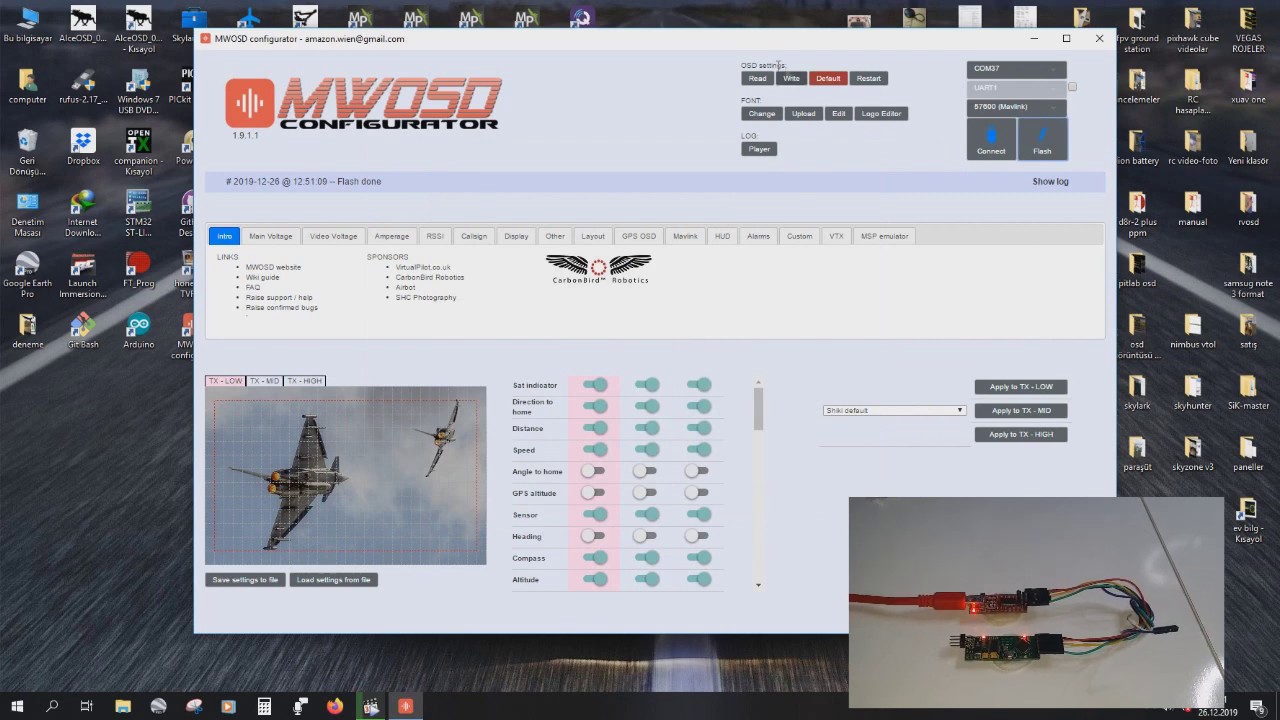The width and height of the screenshot is (1280, 720).
Task: Open the UART1 dropdown
Action: [x=1016, y=88]
